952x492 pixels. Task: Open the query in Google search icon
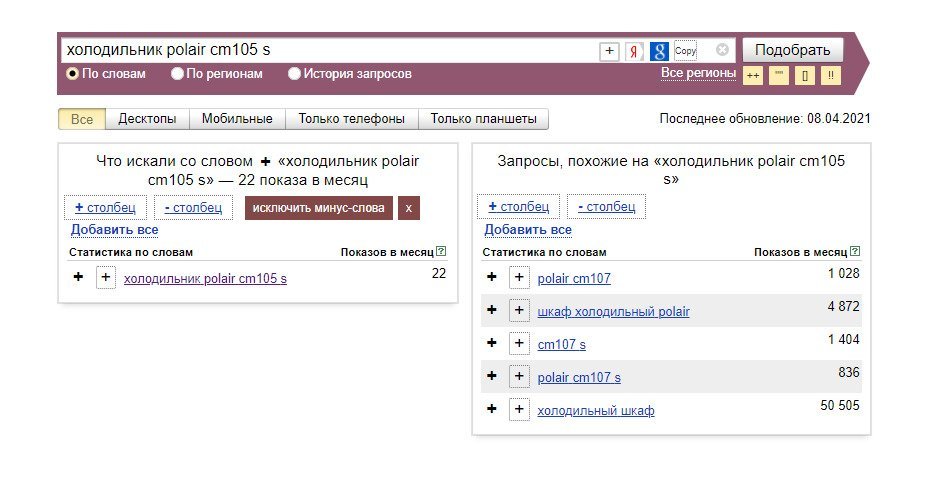pos(659,51)
